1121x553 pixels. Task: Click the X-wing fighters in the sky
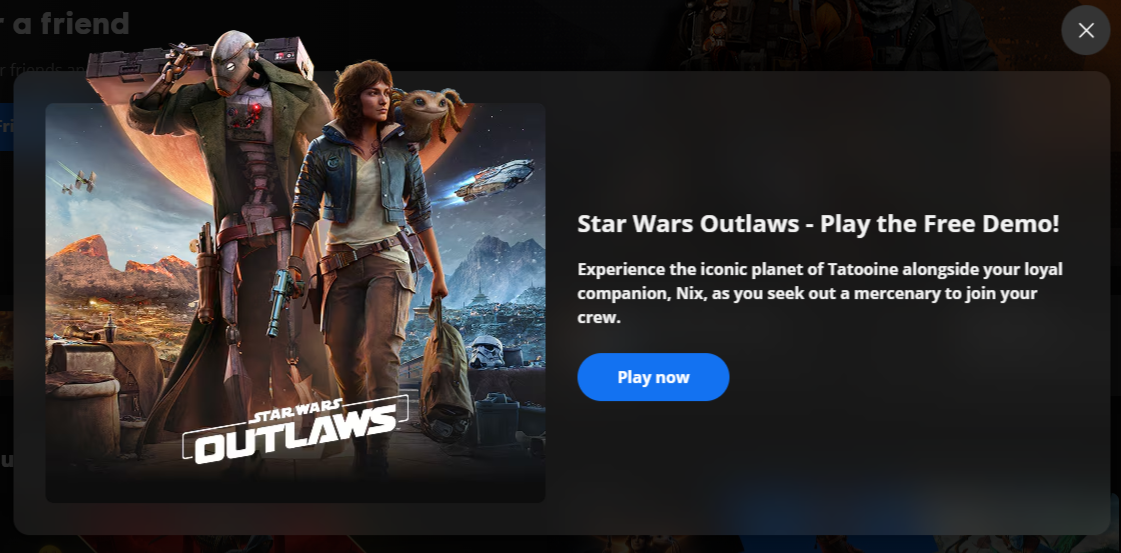[77, 178]
